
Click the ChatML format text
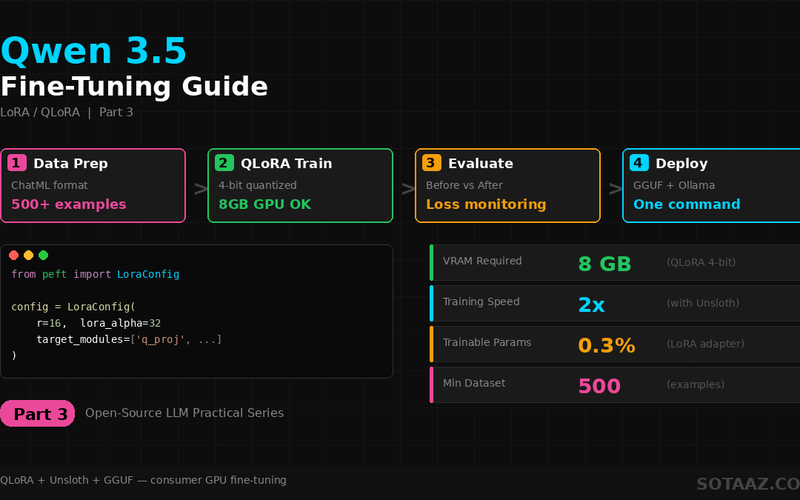click(49, 185)
